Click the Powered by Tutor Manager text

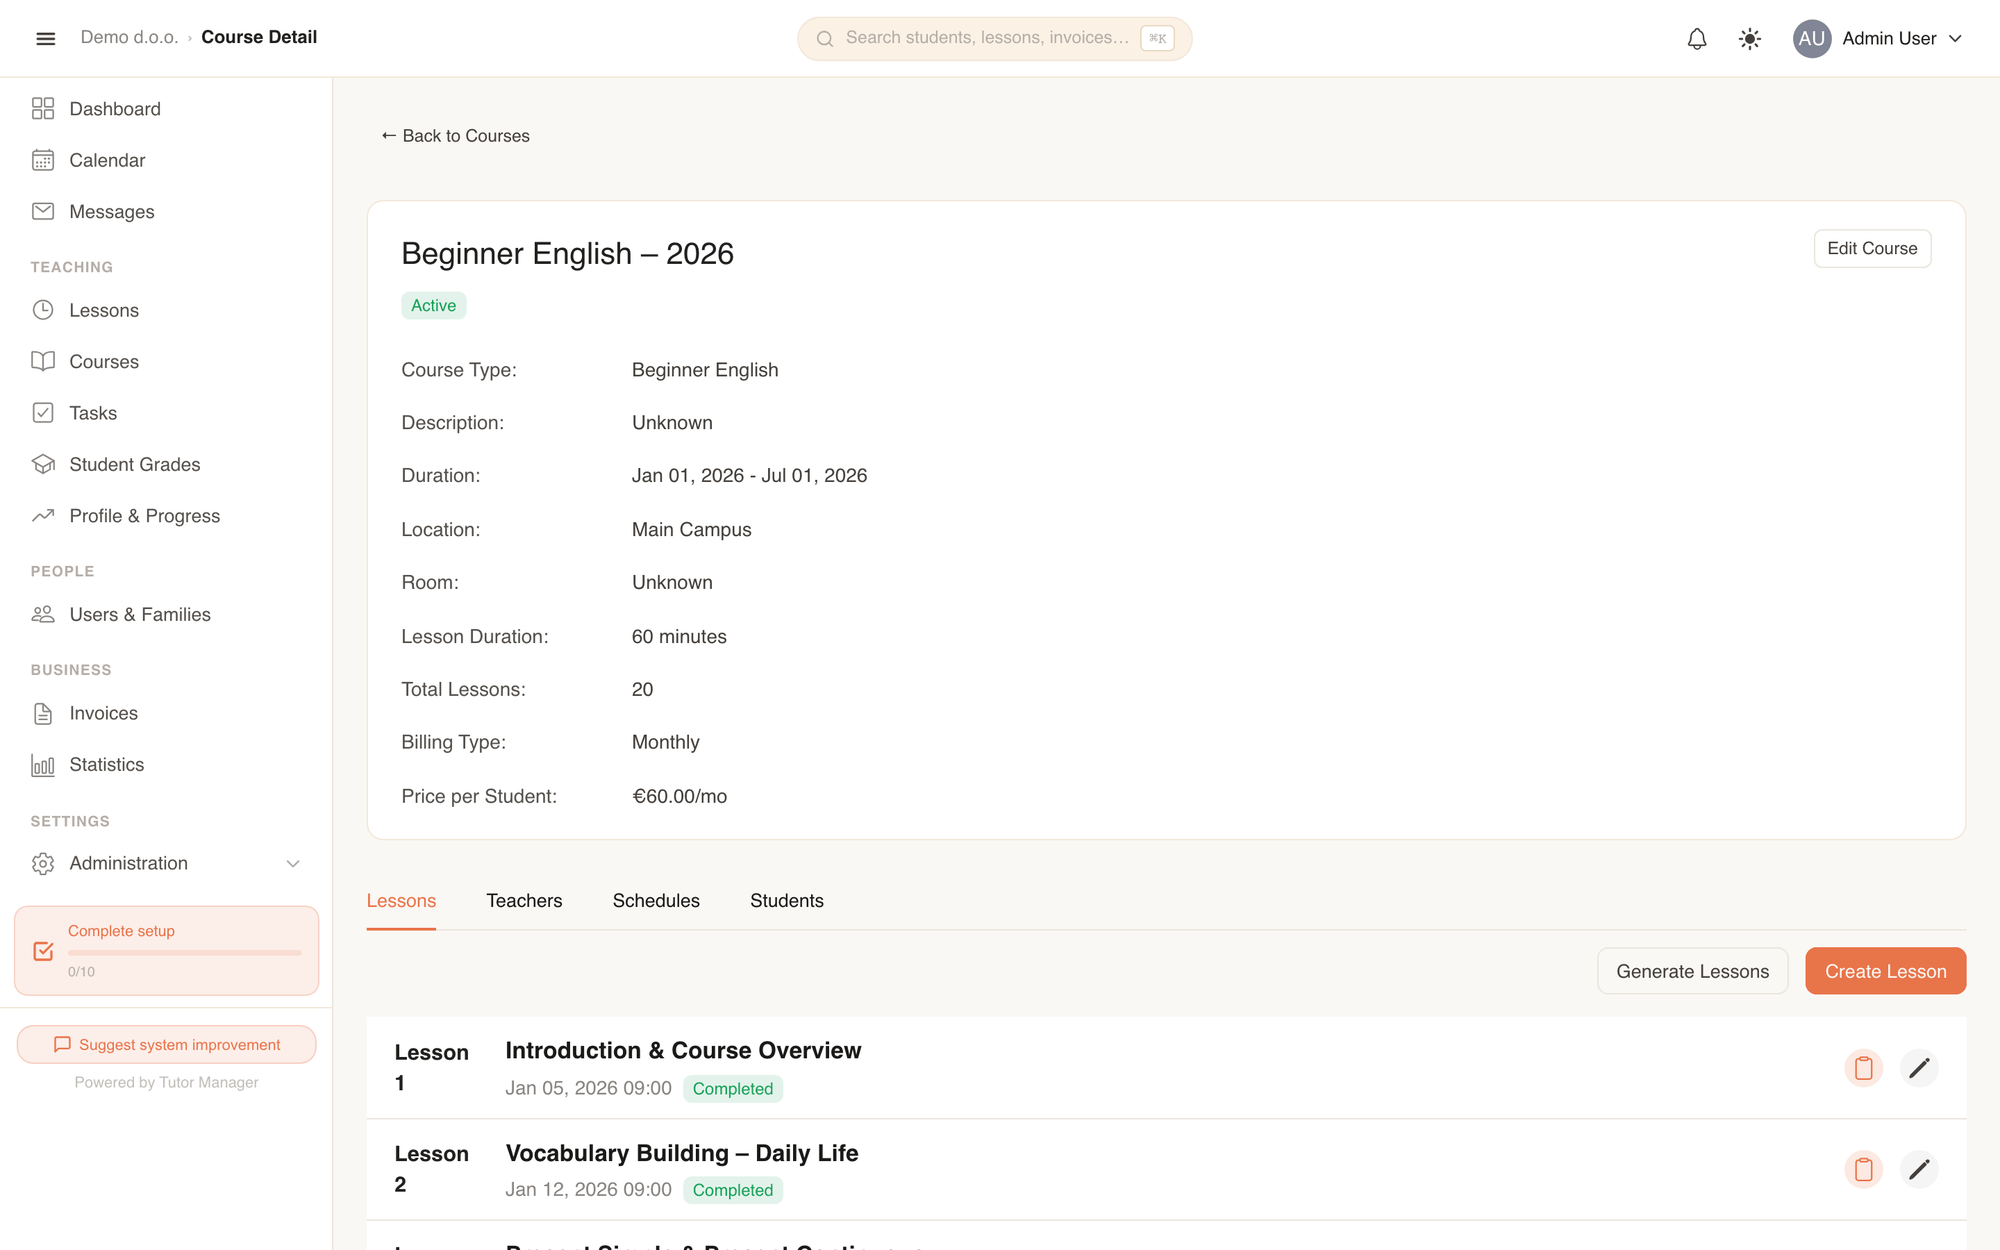pos(166,1082)
